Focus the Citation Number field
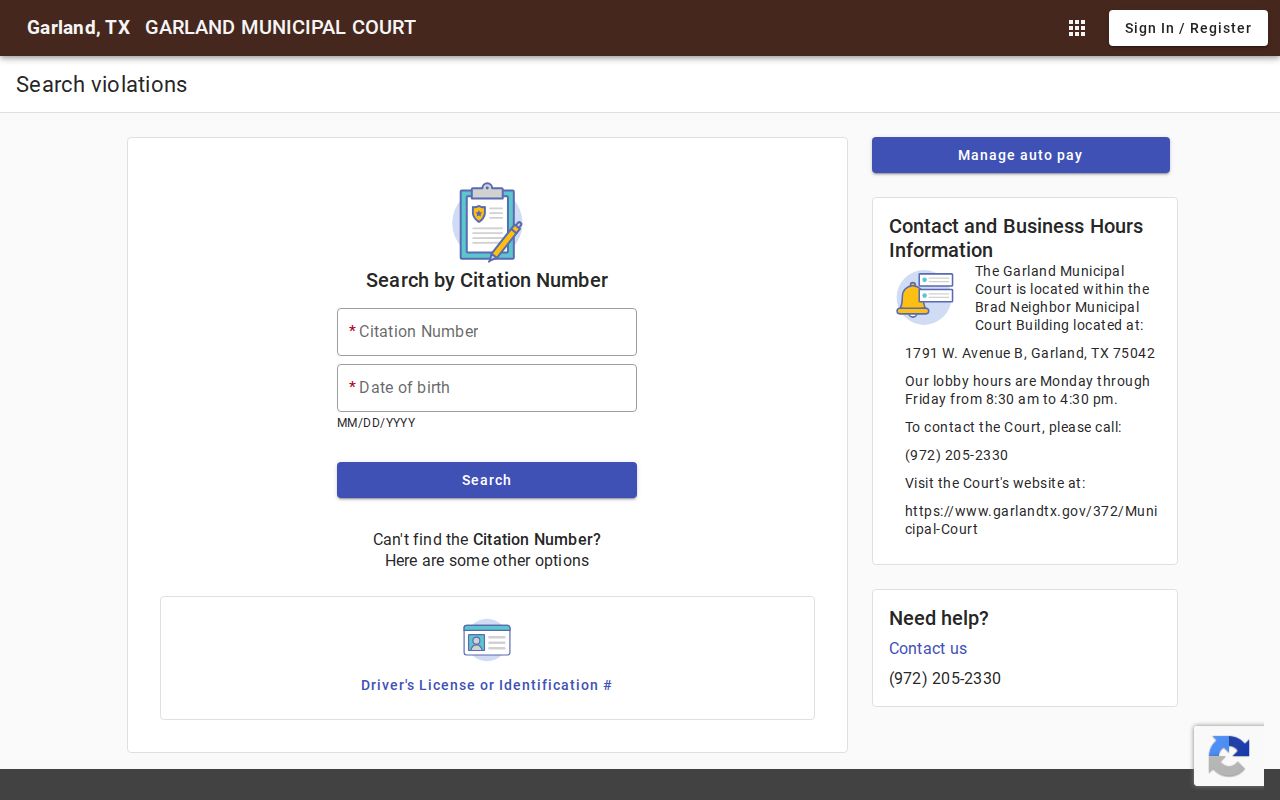This screenshot has height=800, width=1280. click(487, 332)
